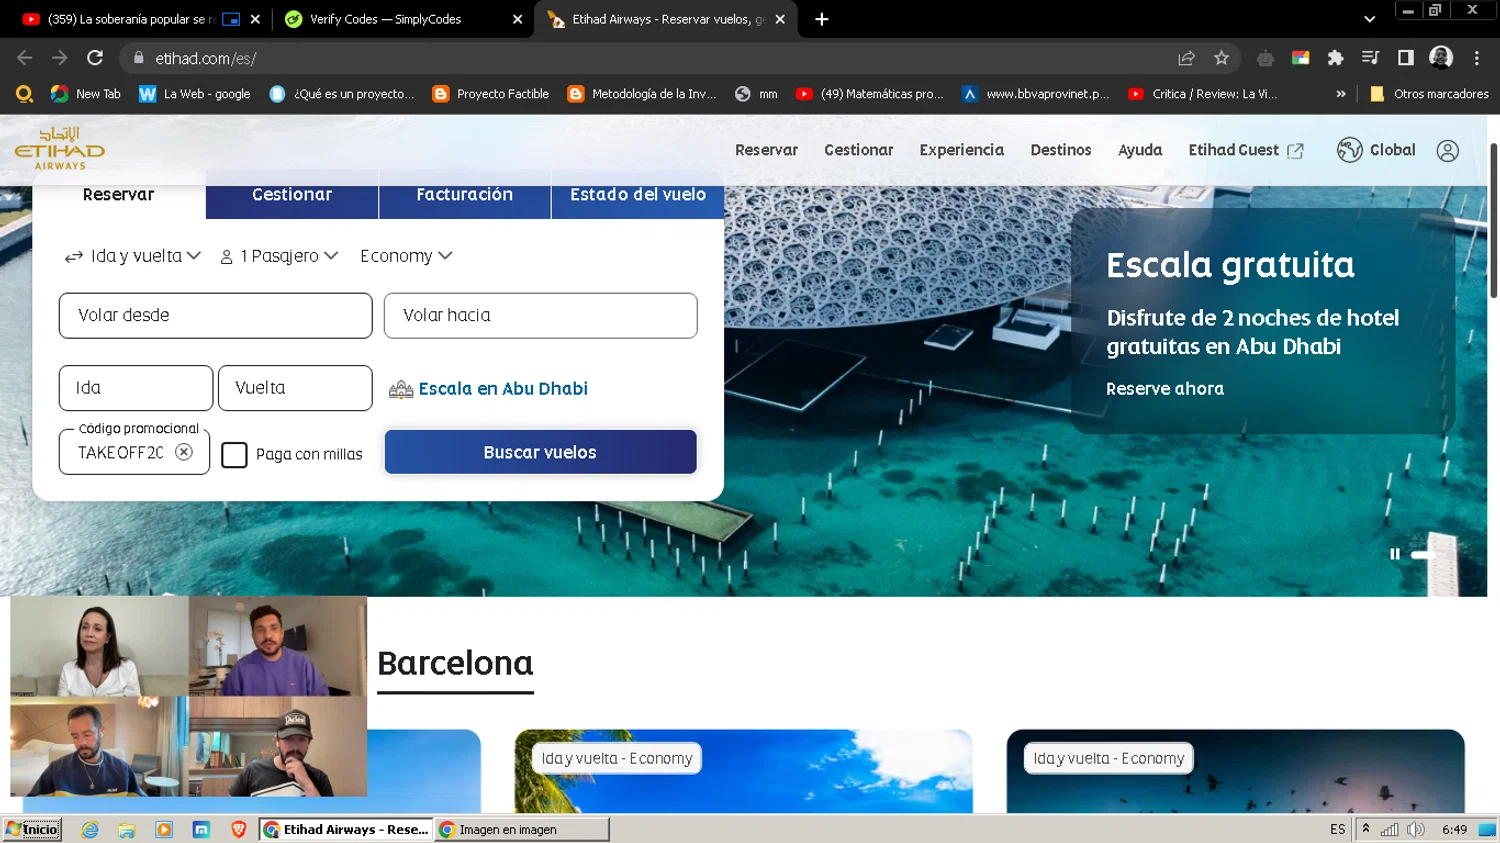This screenshot has height=843, width=1500.
Task: Bookmark this page with the star icon
Action: tap(1221, 58)
